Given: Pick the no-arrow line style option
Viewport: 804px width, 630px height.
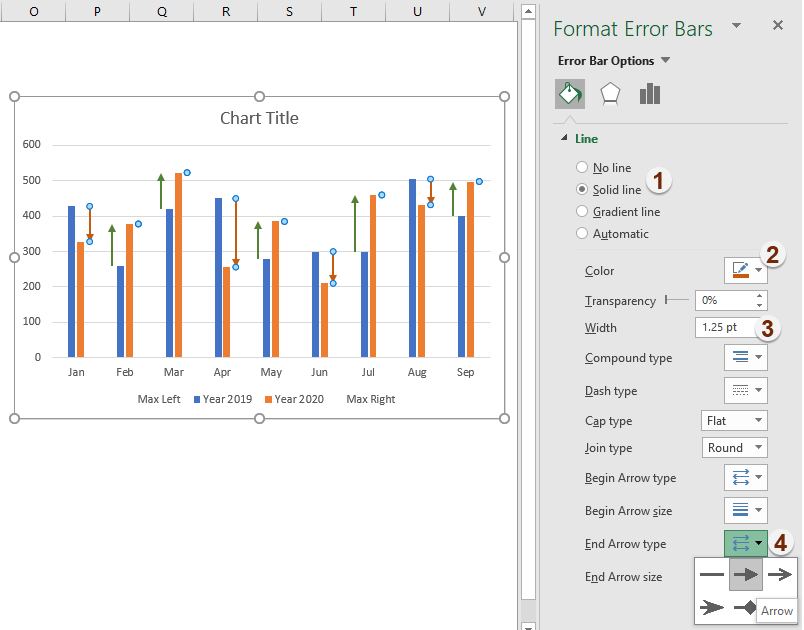Looking at the screenshot, I should pos(712,575).
